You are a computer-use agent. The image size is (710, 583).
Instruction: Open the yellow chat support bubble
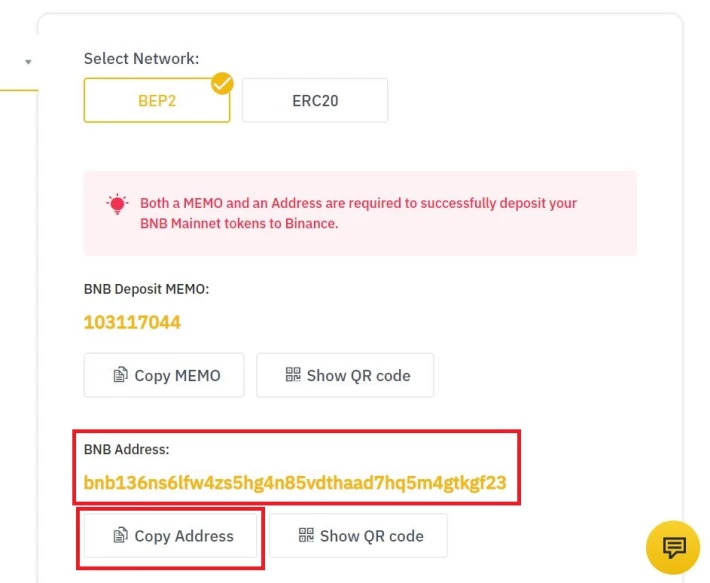[x=673, y=547]
